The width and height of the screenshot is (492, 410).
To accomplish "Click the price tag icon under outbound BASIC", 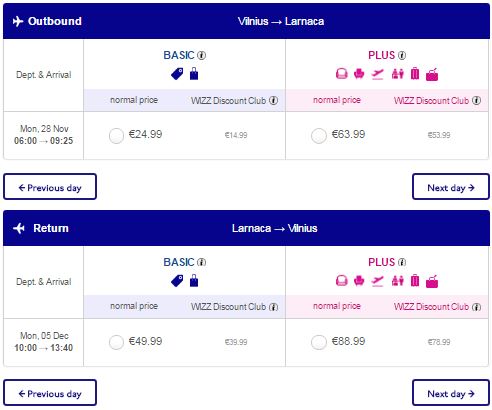I will pyautogui.click(x=177, y=74).
